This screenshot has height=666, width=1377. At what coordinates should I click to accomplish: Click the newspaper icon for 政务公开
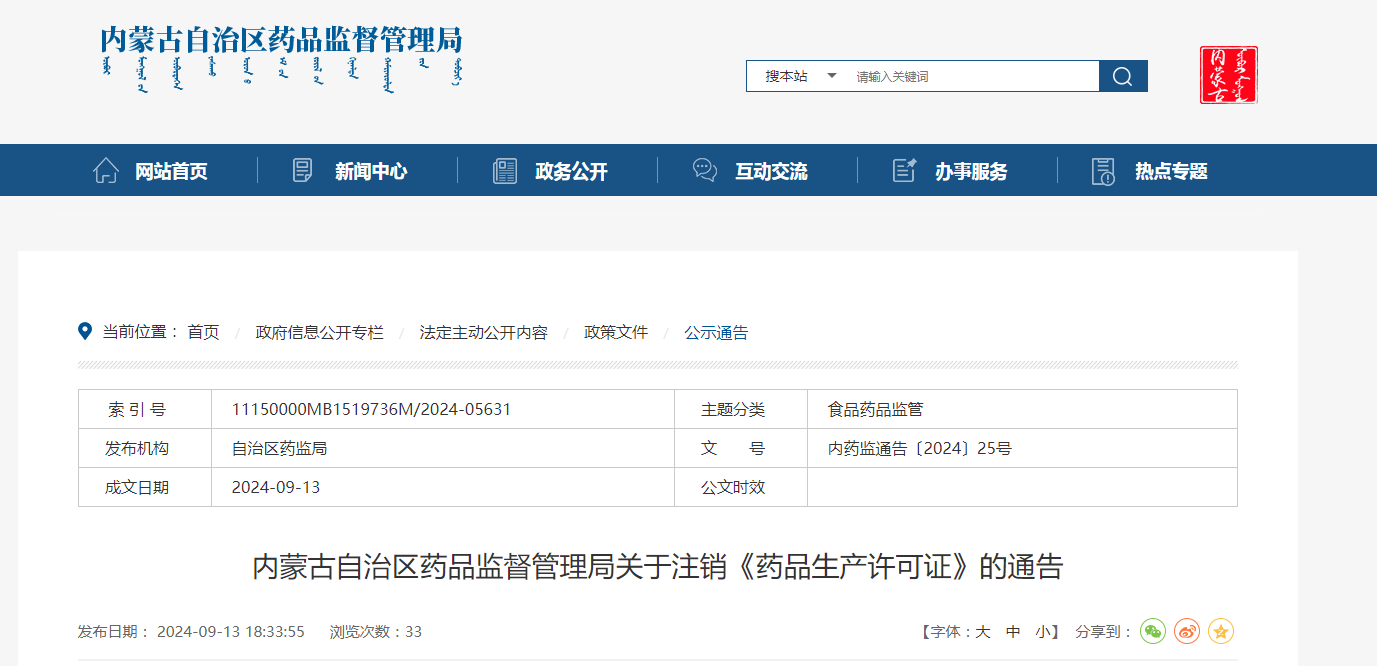coord(505,171)
